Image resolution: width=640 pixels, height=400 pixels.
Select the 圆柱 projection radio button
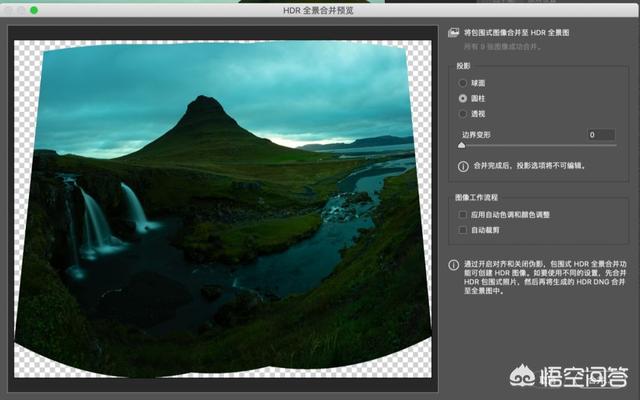coord(463,98)
